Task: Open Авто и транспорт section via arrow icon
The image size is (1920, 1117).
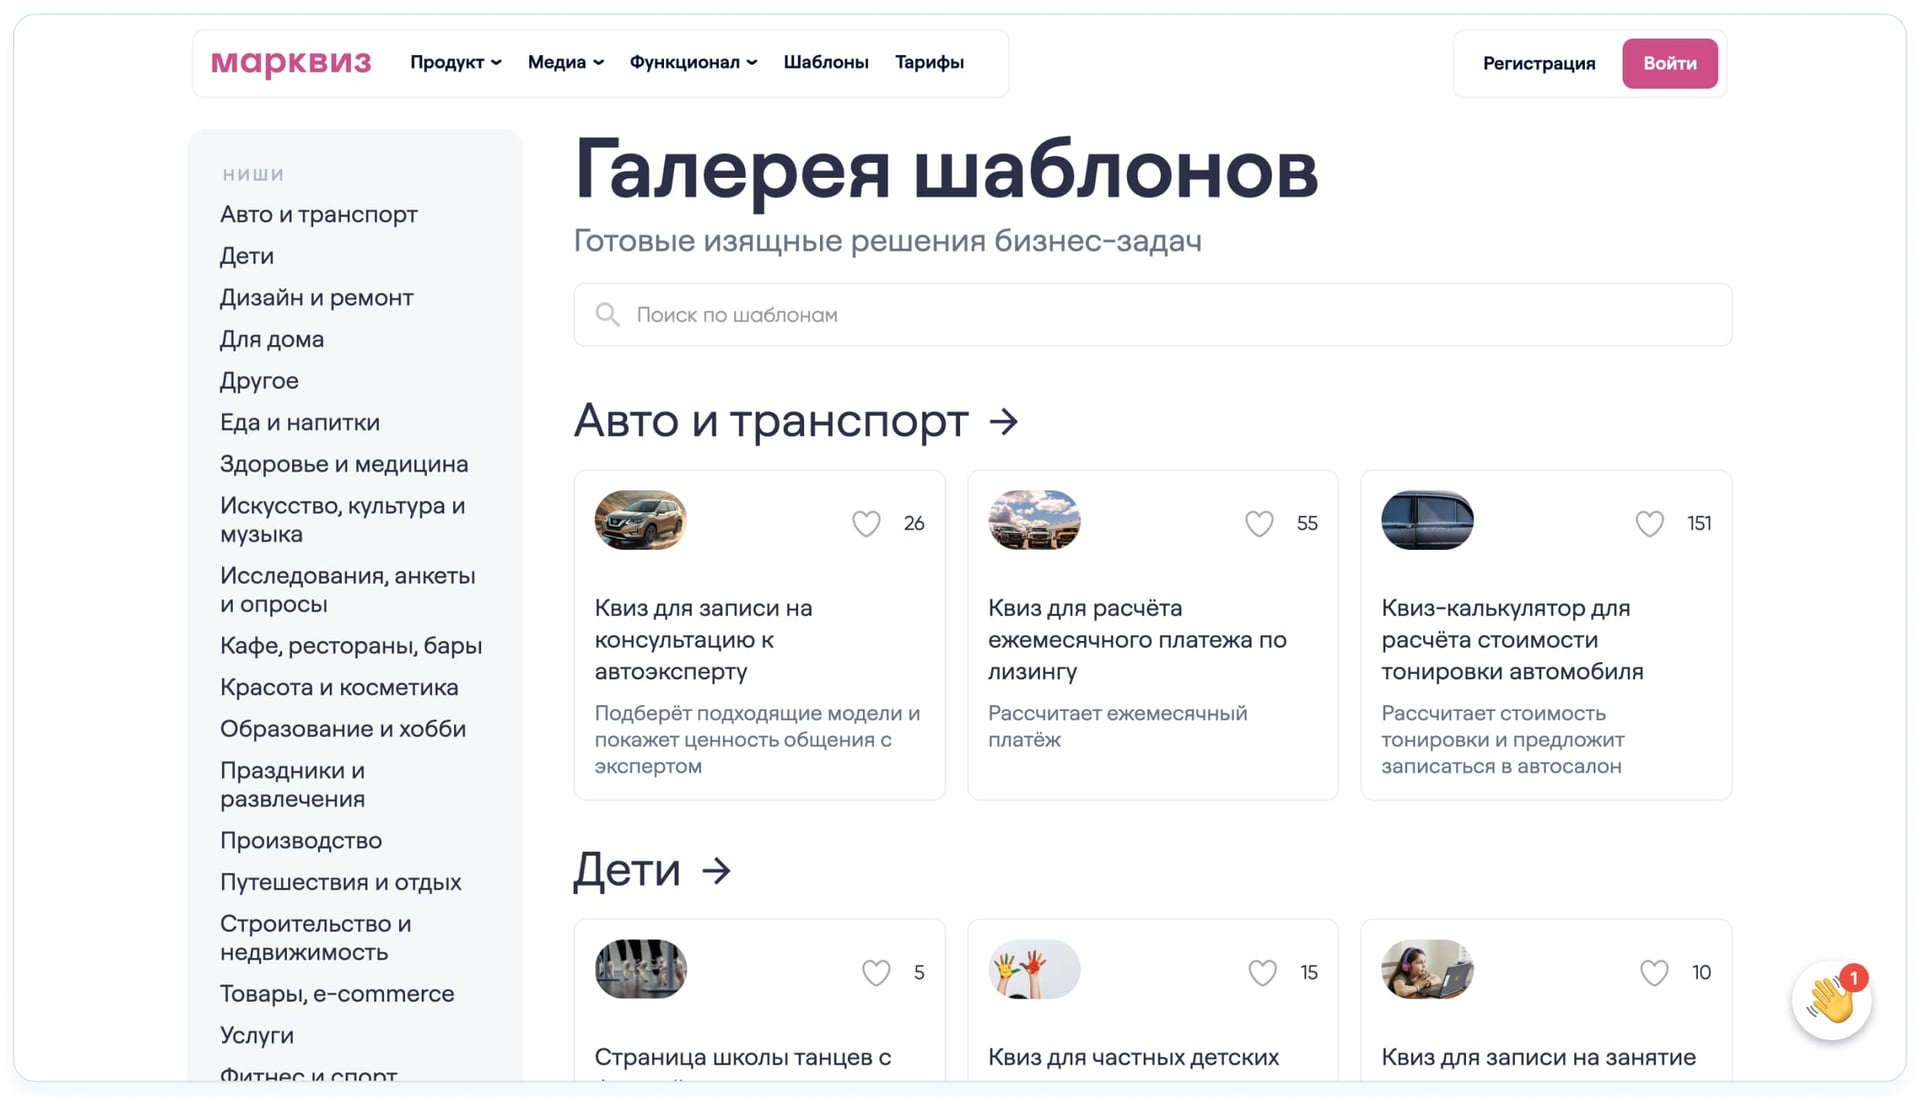Action: pos(1002,421)
